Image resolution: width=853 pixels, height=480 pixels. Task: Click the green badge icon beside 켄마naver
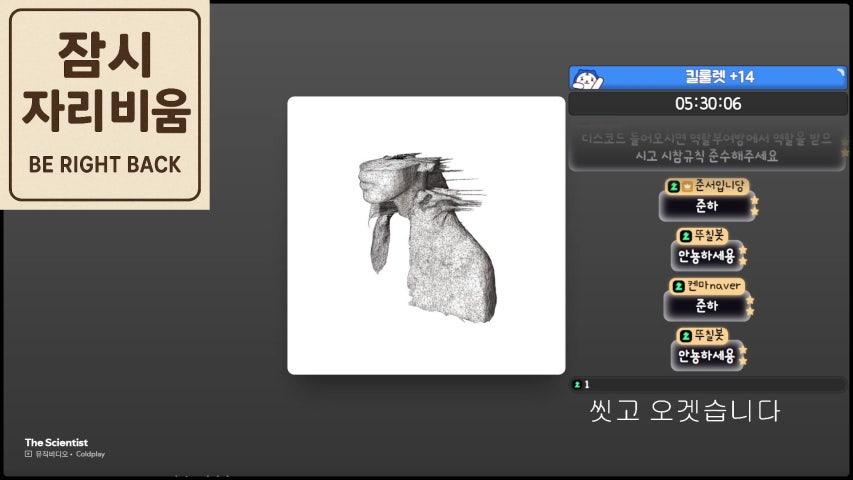(x=678, y=286)
